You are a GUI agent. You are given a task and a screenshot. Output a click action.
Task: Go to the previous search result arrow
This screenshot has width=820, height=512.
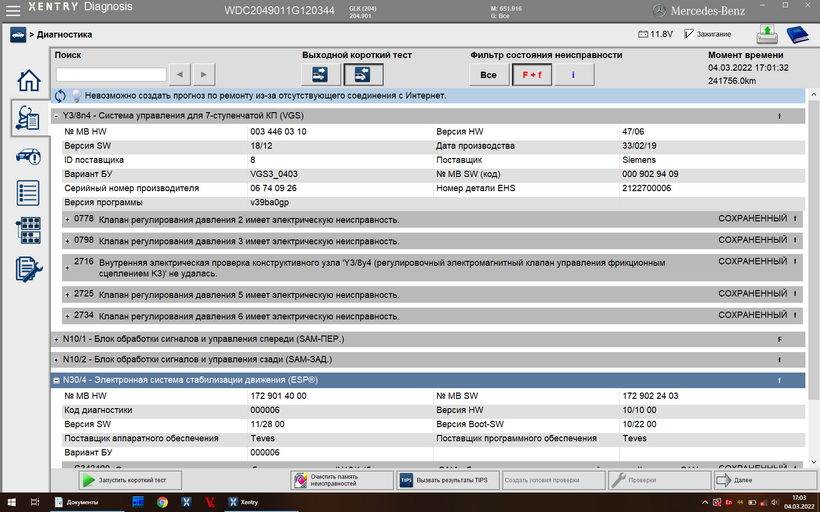click(x=180, y=75)
